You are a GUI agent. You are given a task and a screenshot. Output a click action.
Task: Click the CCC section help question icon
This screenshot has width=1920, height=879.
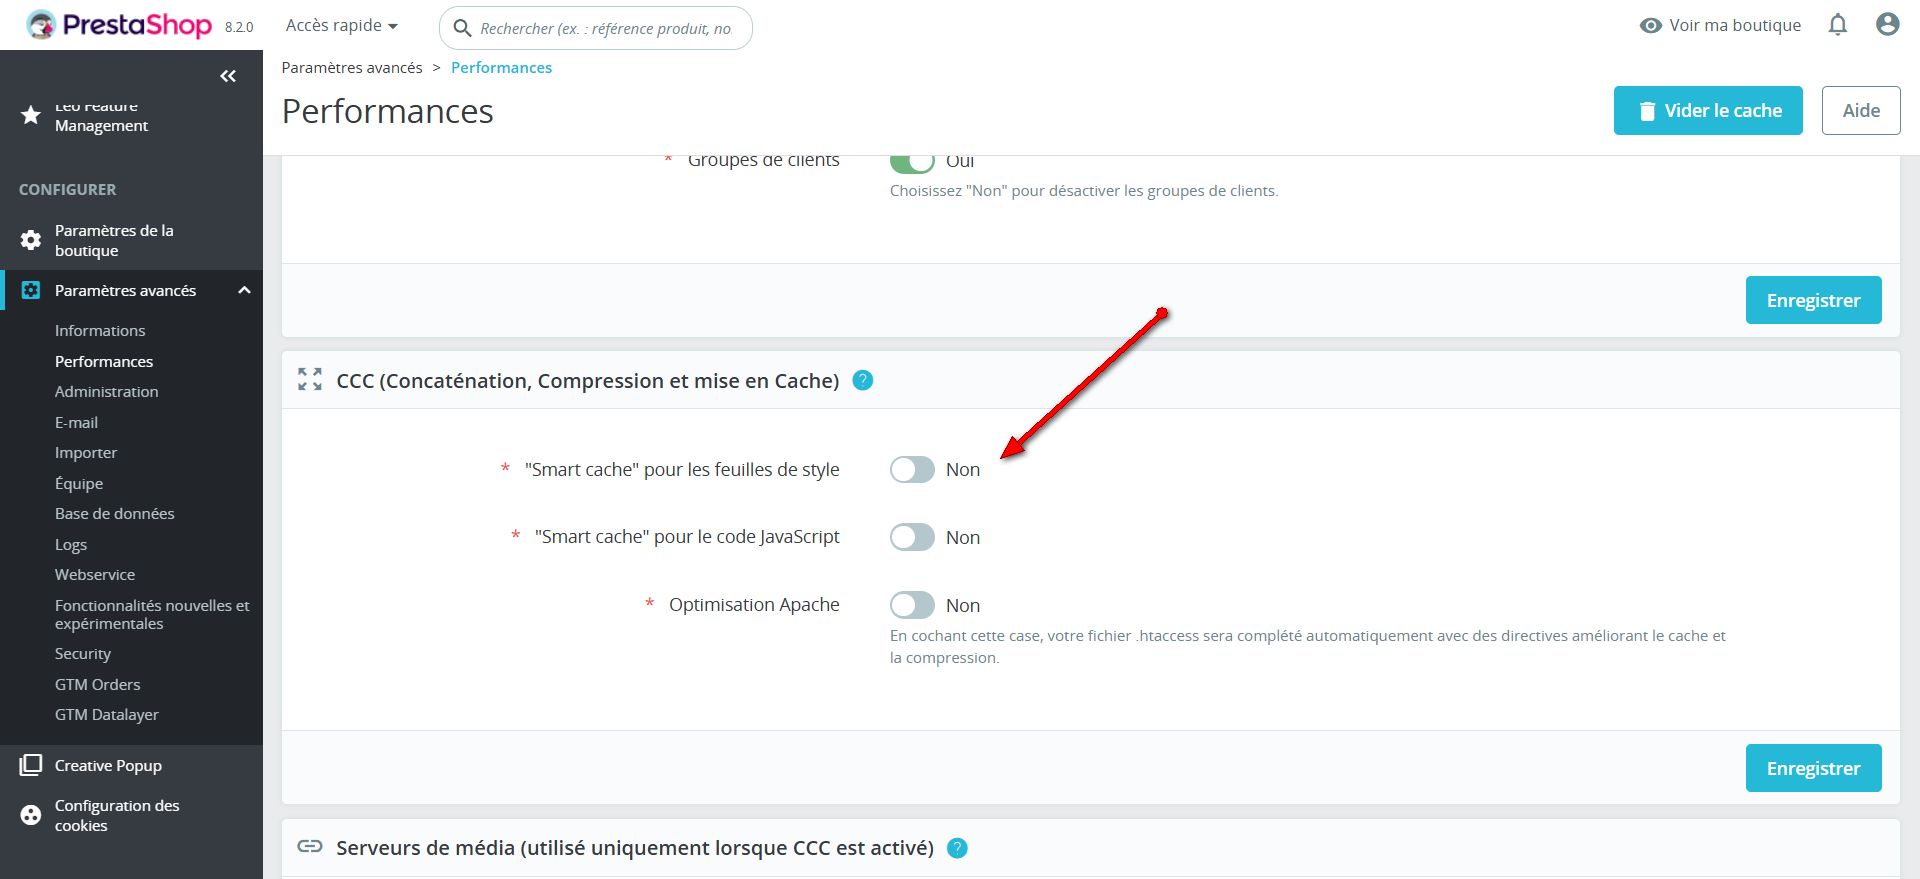(863, 380)
